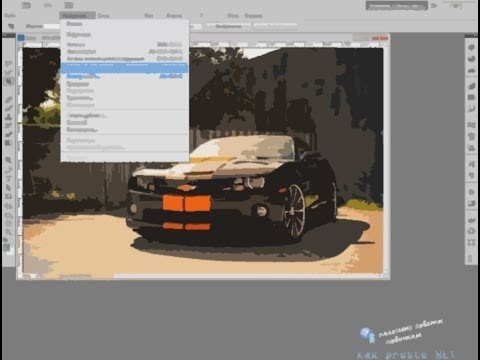Open the workspace switcher dropdown at top right

click(396, 6)
